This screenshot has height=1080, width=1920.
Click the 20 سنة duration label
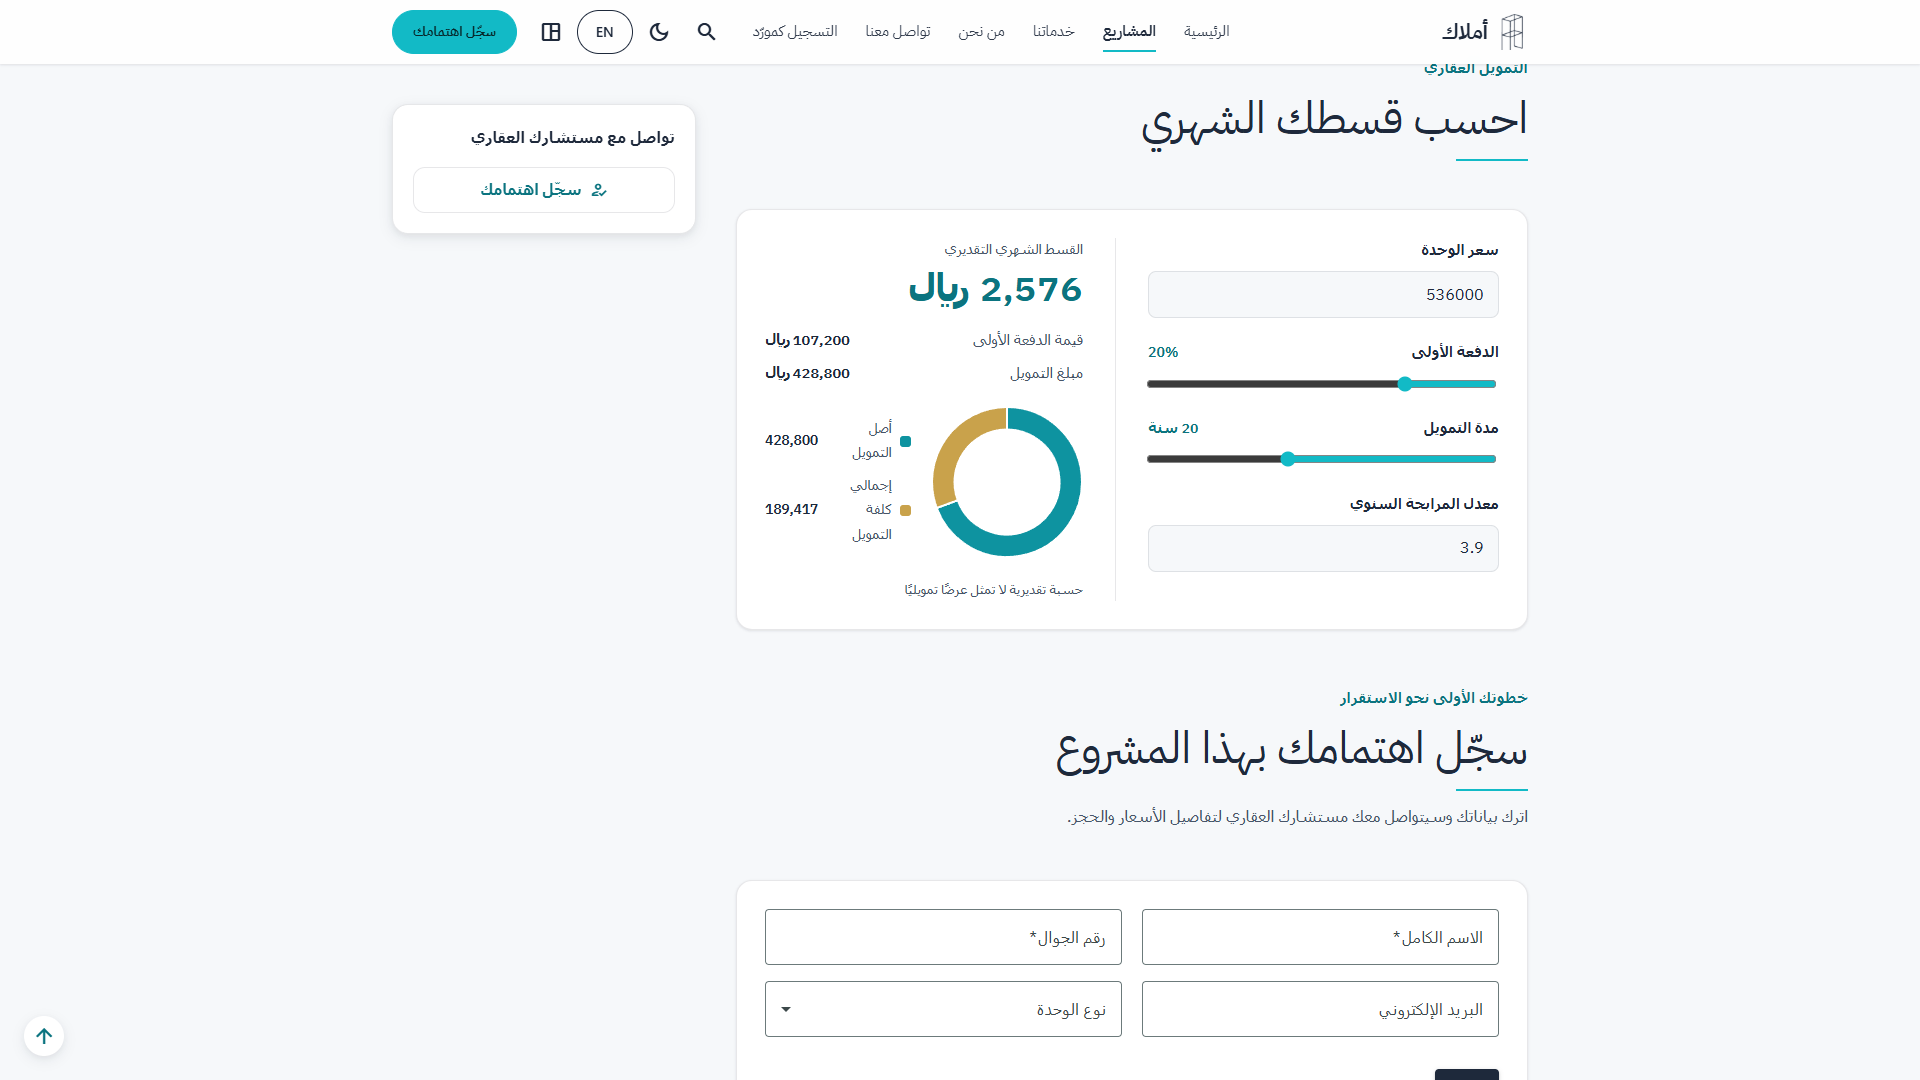pos(1173,428)
